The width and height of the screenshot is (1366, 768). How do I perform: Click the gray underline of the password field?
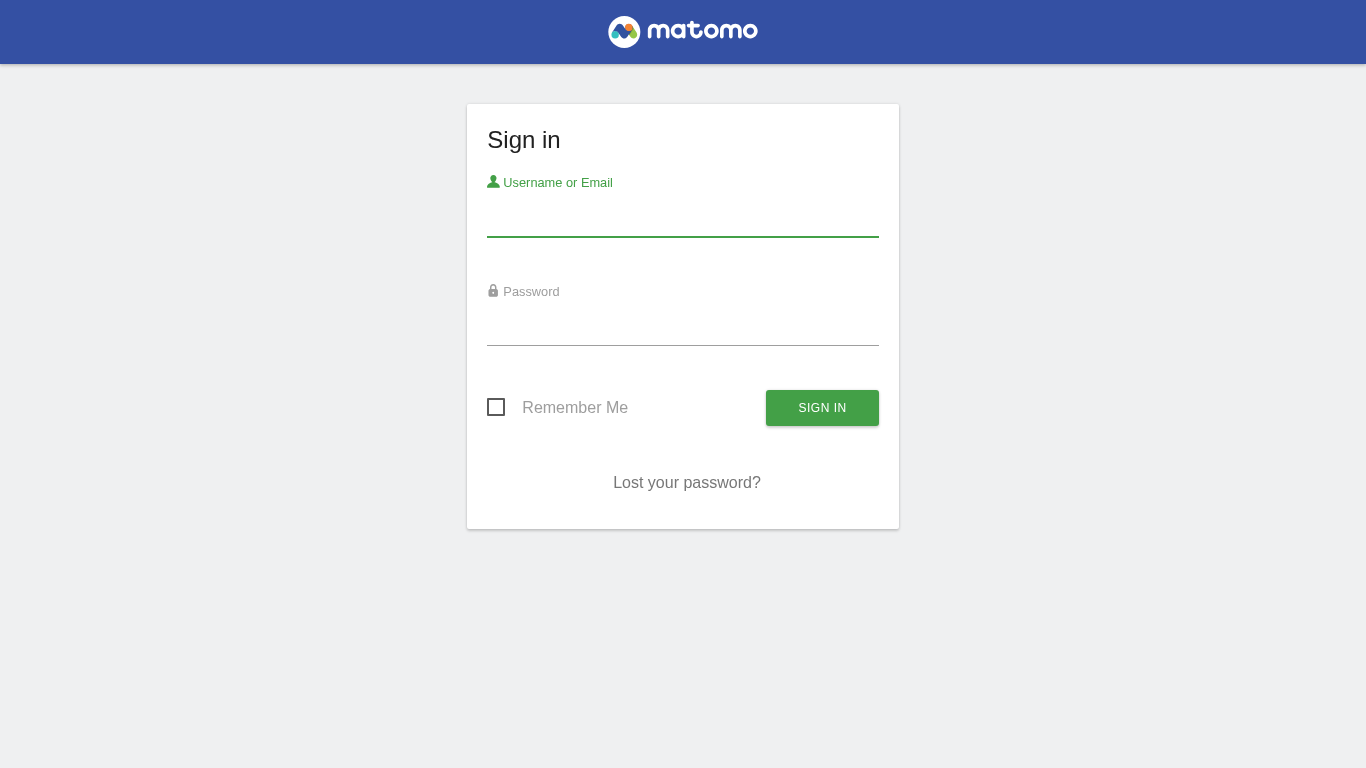[682, 345]
